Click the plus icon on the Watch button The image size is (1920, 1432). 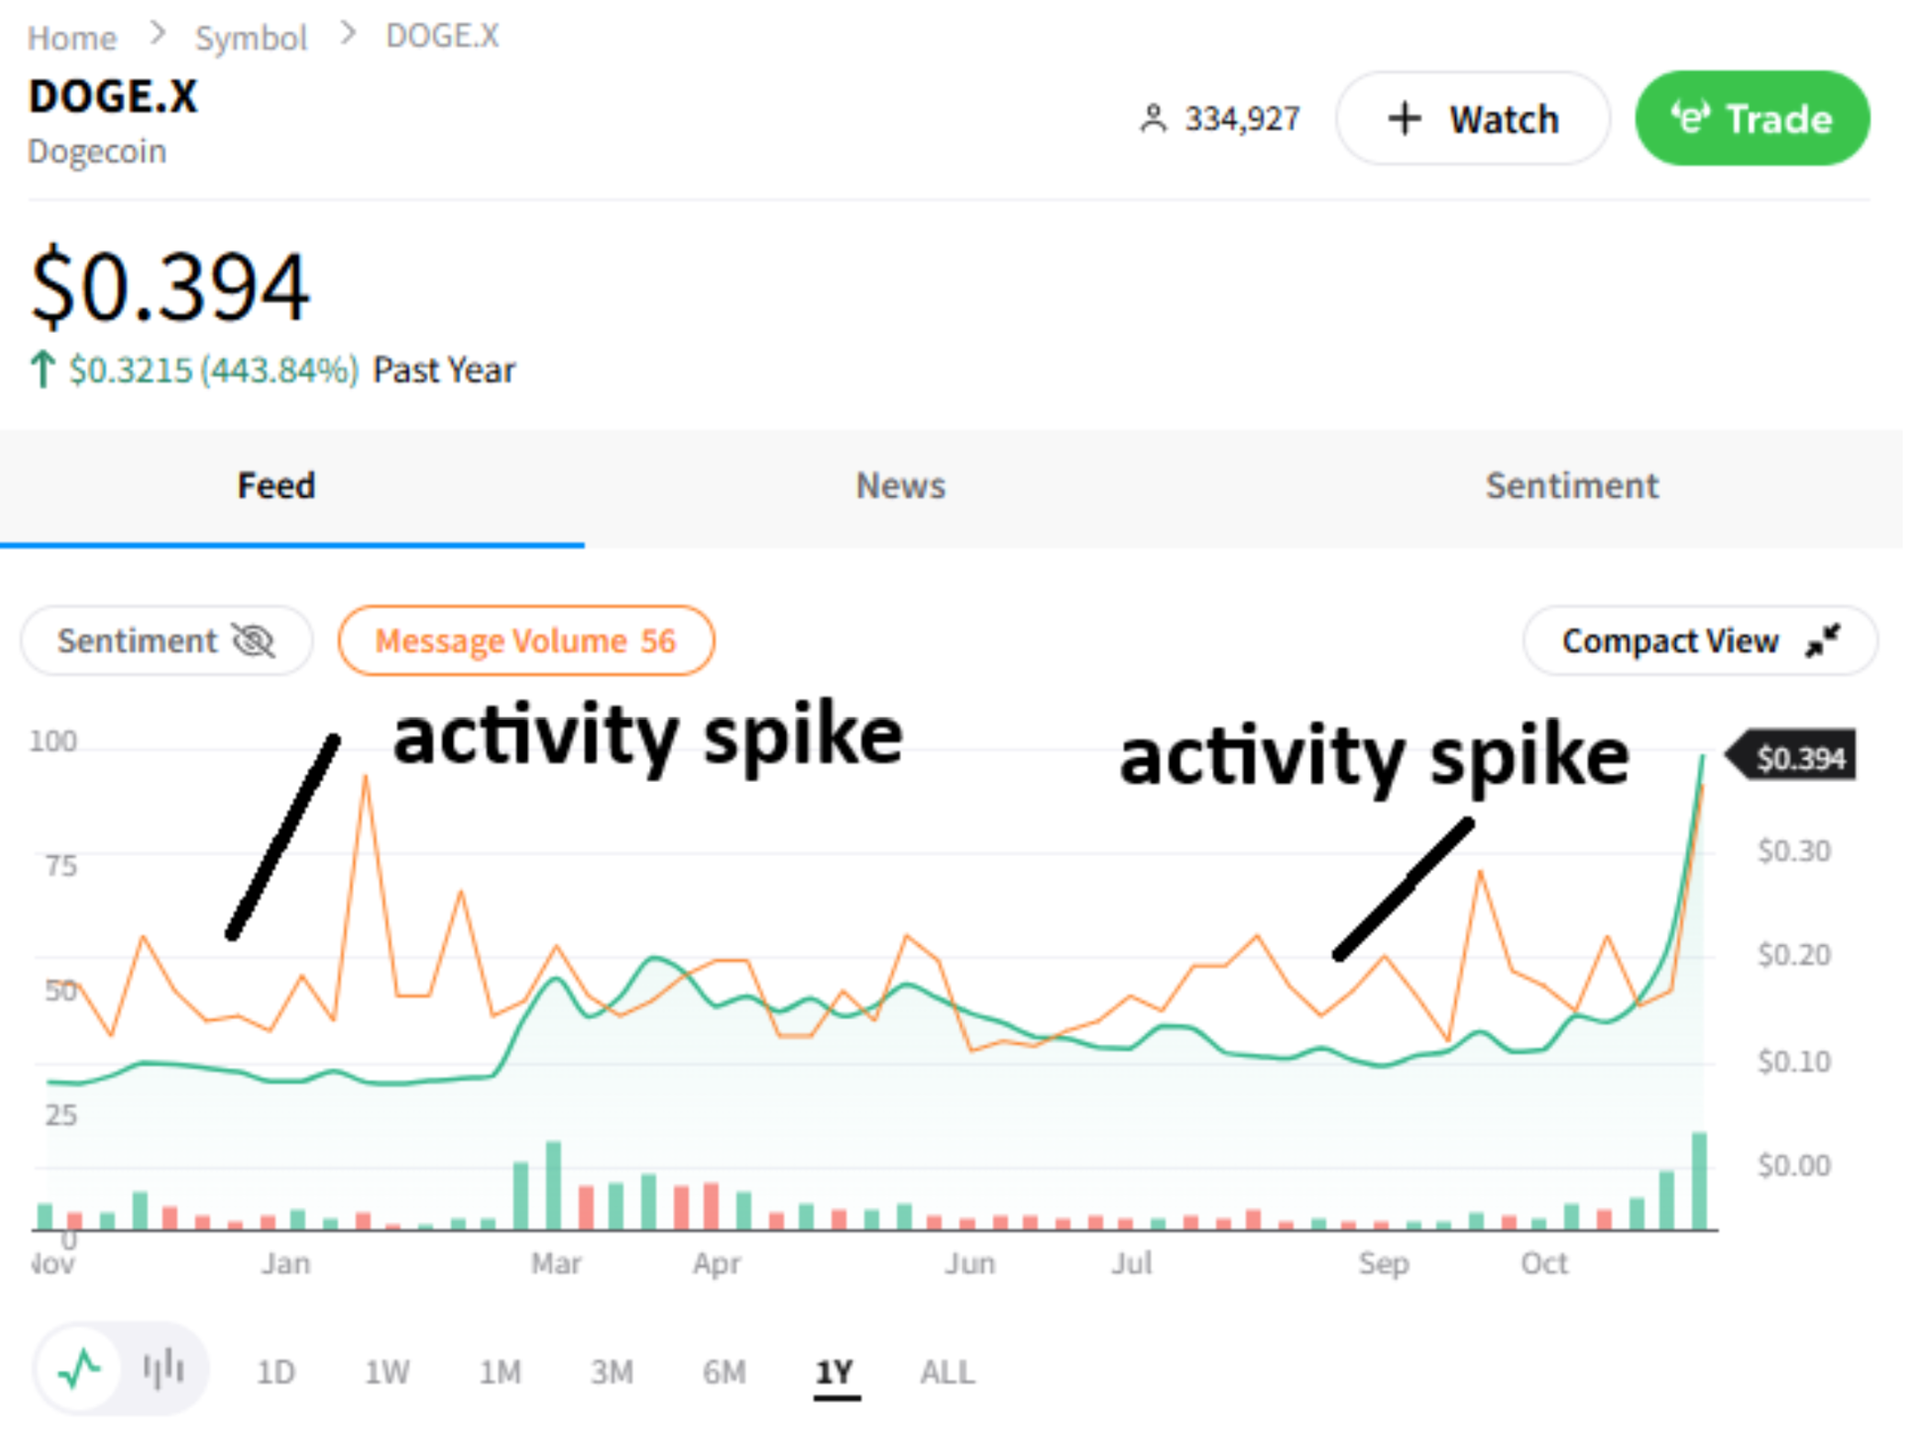click(x=1403, y=118)
